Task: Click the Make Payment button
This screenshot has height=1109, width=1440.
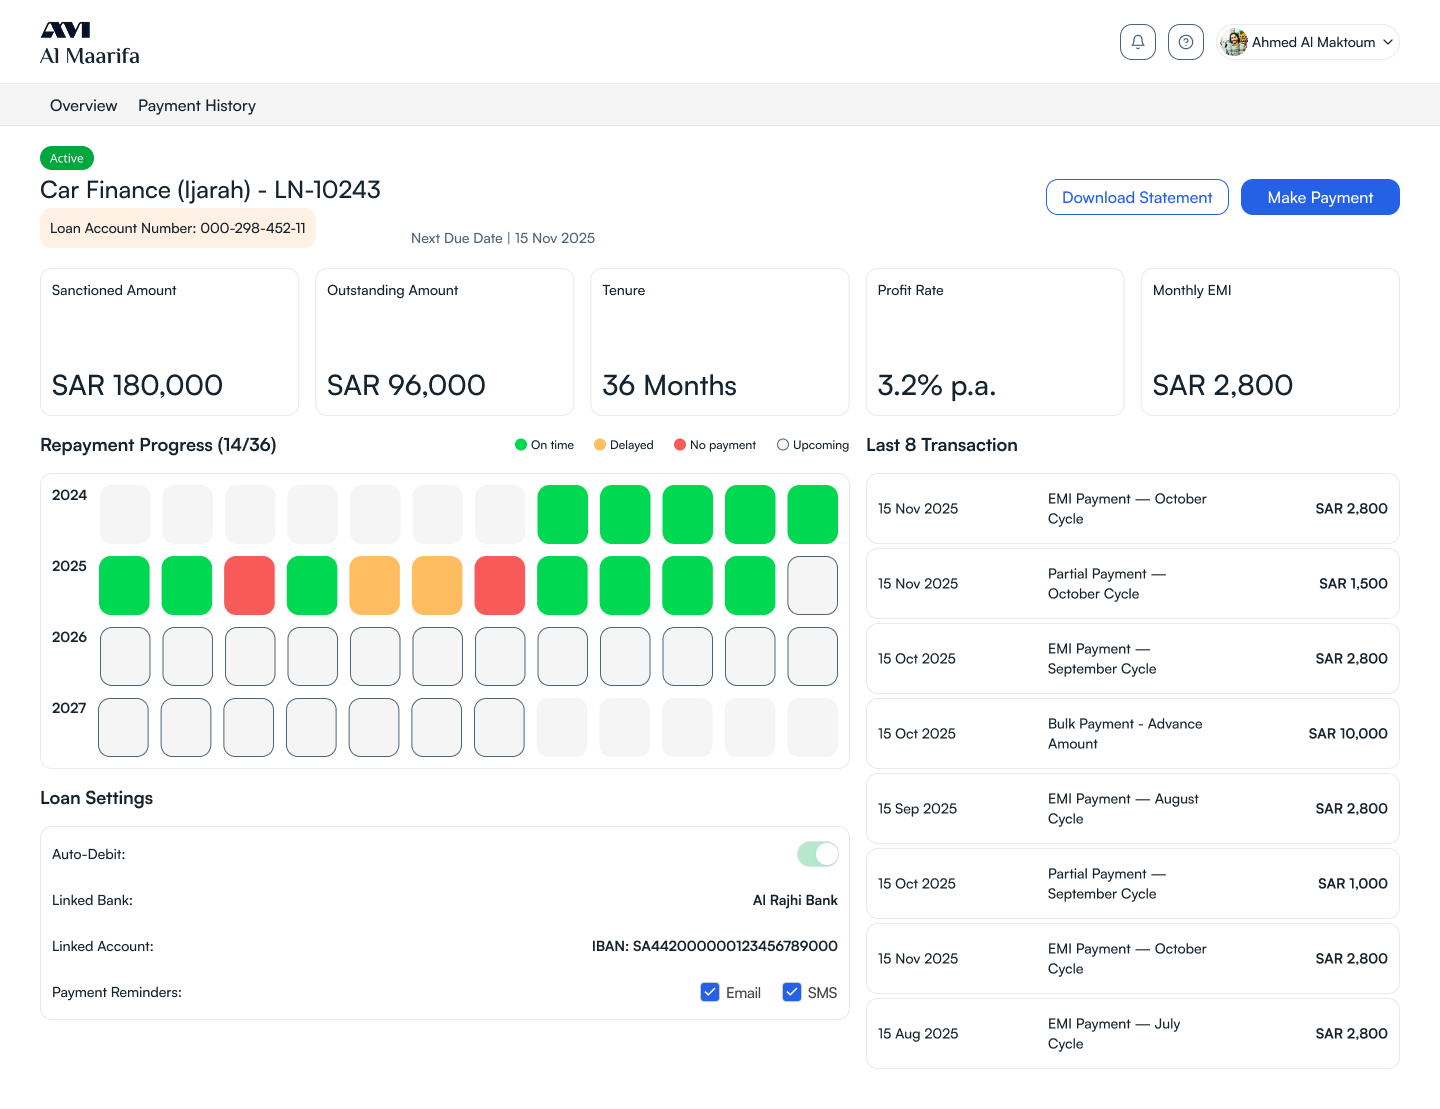Action: 1319,198
